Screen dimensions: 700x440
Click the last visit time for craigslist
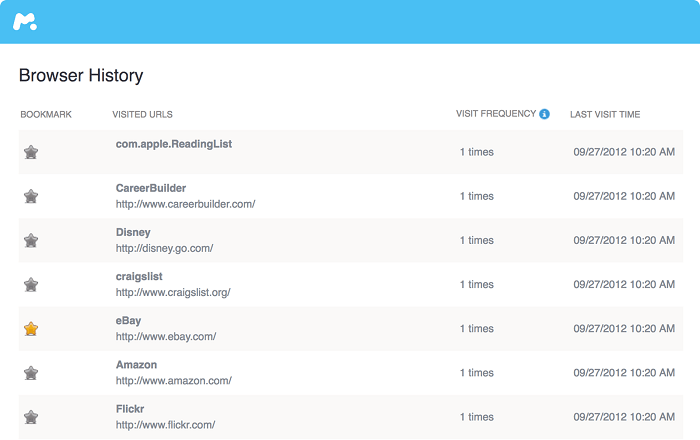click(624, 285)
